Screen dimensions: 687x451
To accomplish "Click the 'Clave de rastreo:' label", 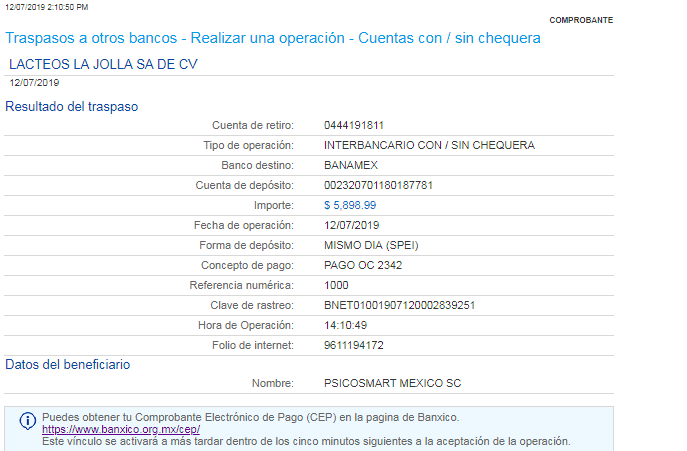I will tap(252, 305).
